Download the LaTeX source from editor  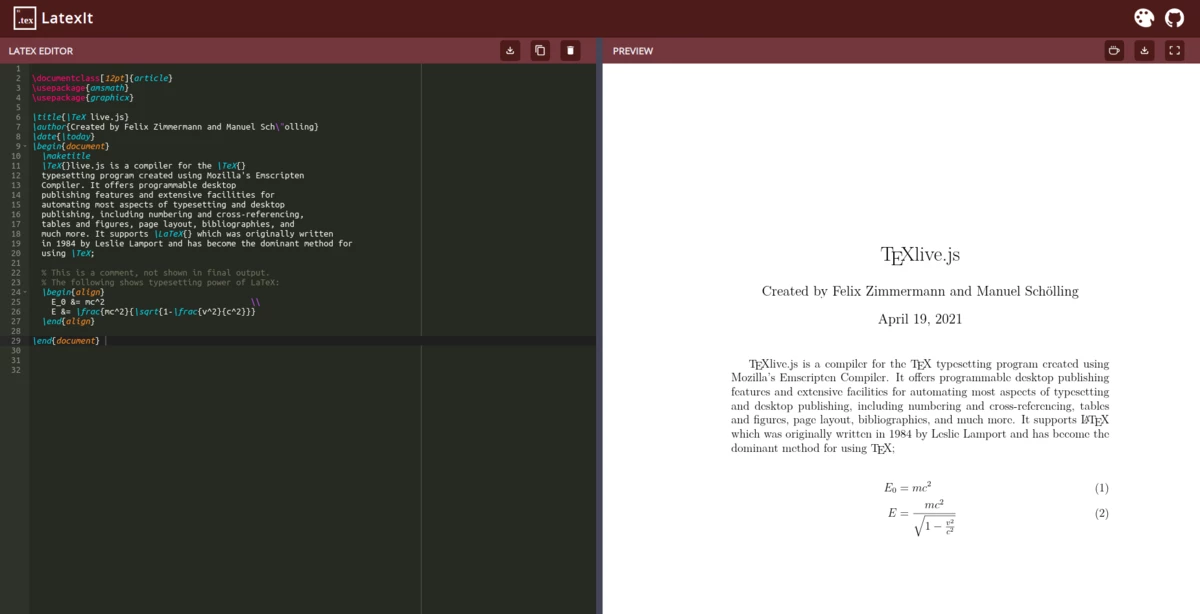pyautogui.click(x=510, y=50)
